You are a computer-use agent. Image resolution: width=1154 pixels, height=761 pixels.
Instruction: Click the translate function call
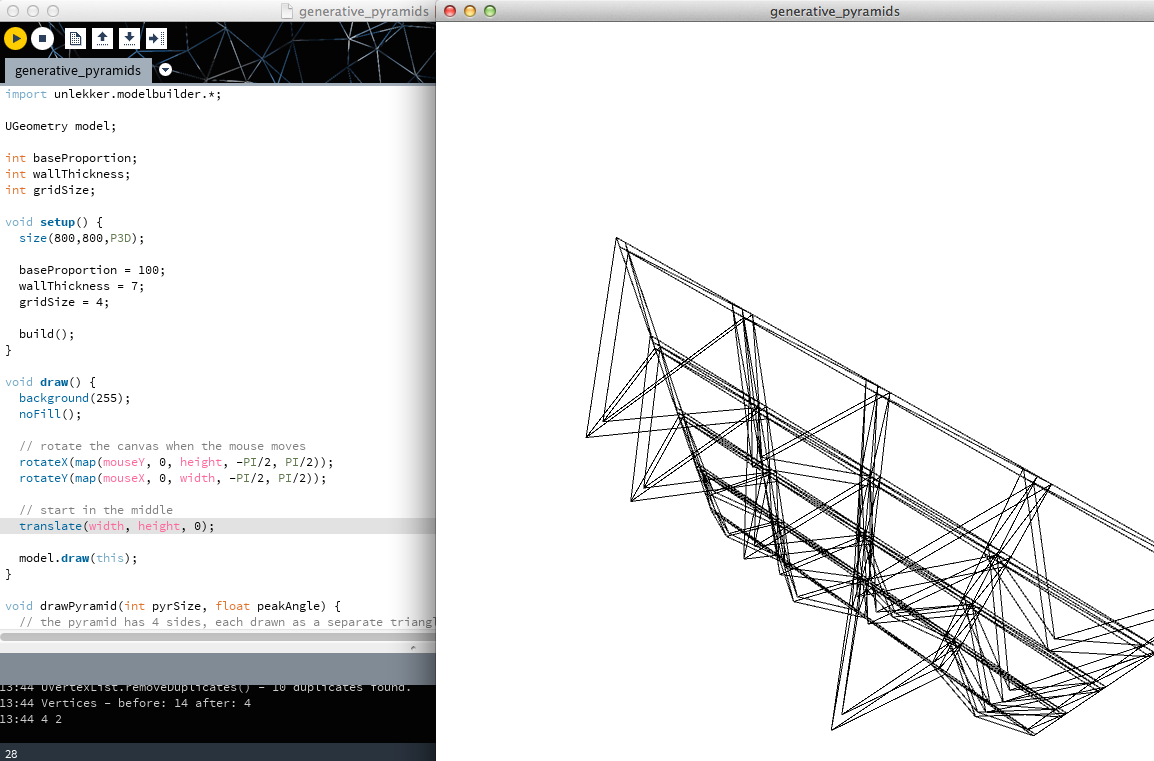50,525
